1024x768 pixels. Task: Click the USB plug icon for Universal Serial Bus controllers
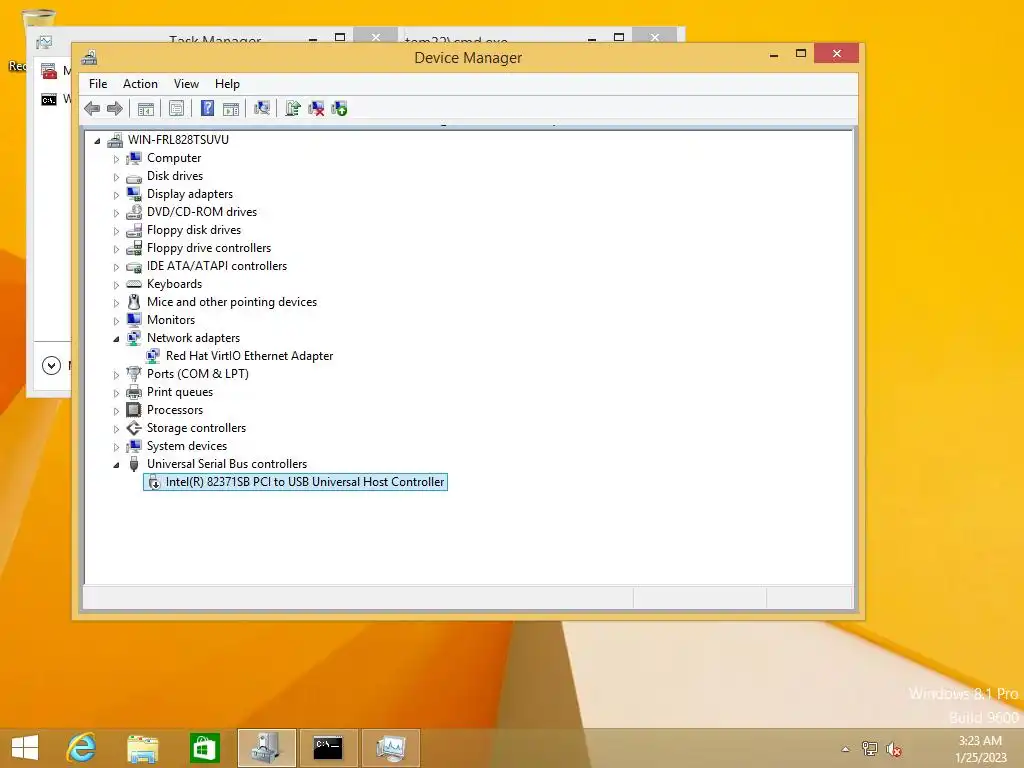tap(134, 464)
